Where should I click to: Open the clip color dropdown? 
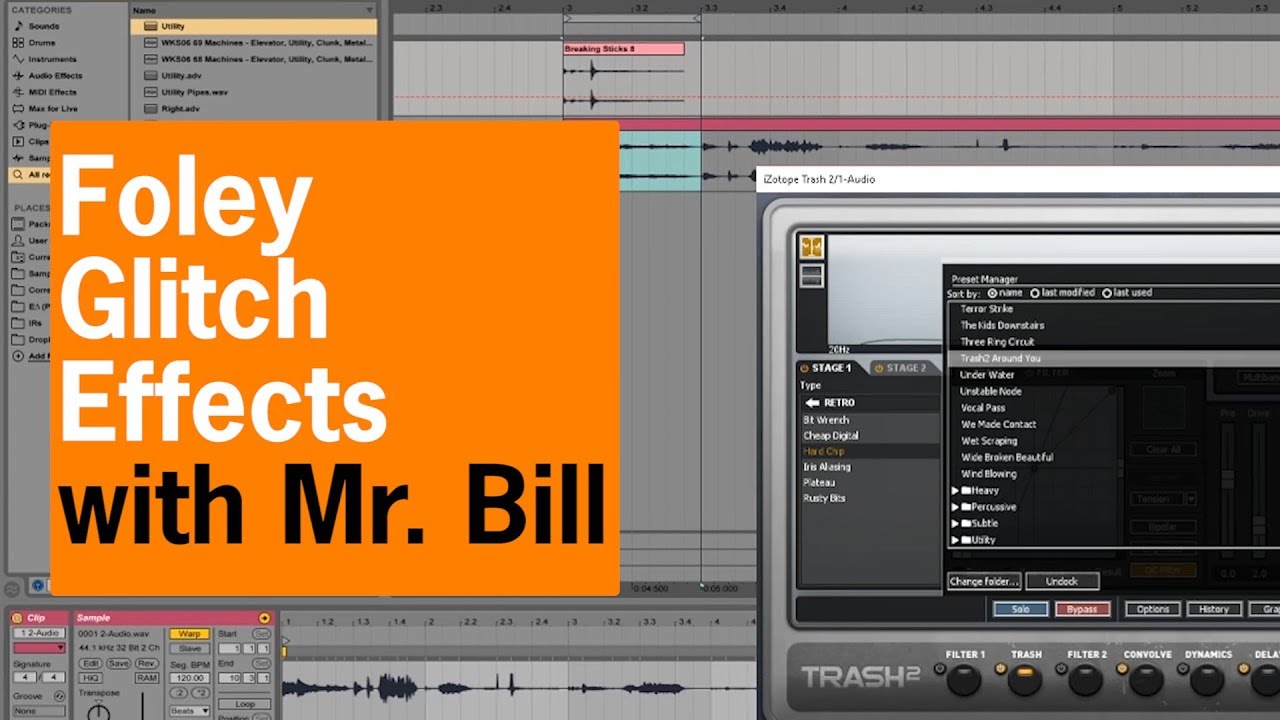click(39, 647)
